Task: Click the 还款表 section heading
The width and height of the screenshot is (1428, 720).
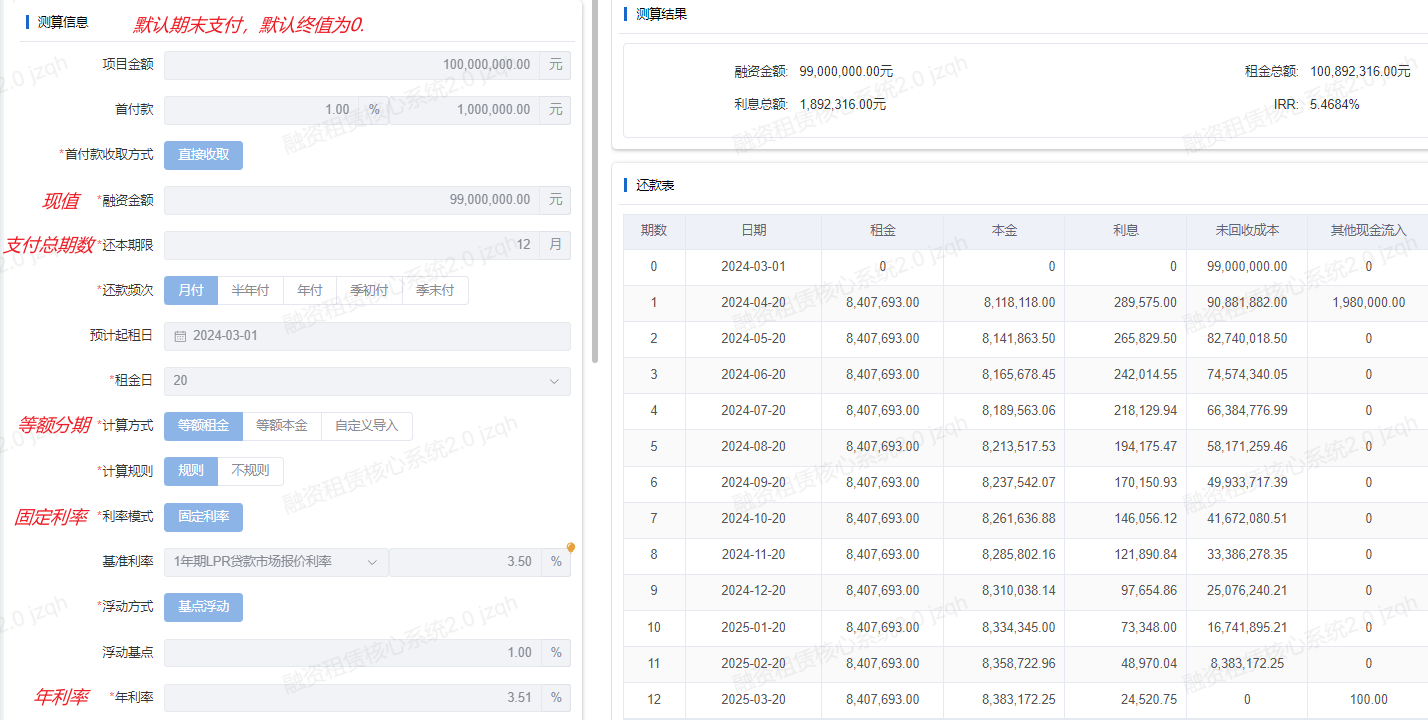Action: pyautogui.click(x=654, y=185)
